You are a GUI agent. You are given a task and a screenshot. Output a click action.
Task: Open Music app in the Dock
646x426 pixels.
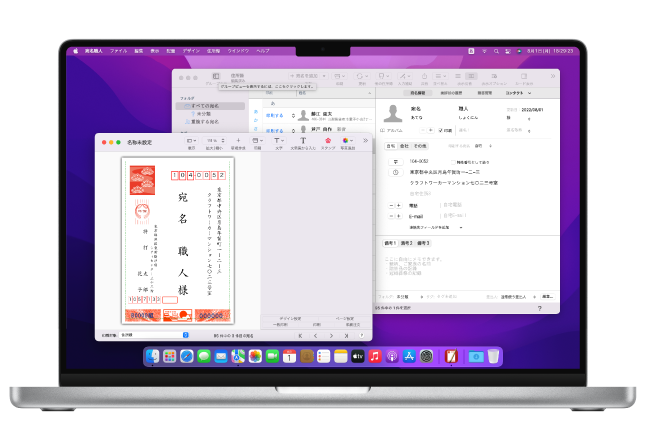[375, 356]
